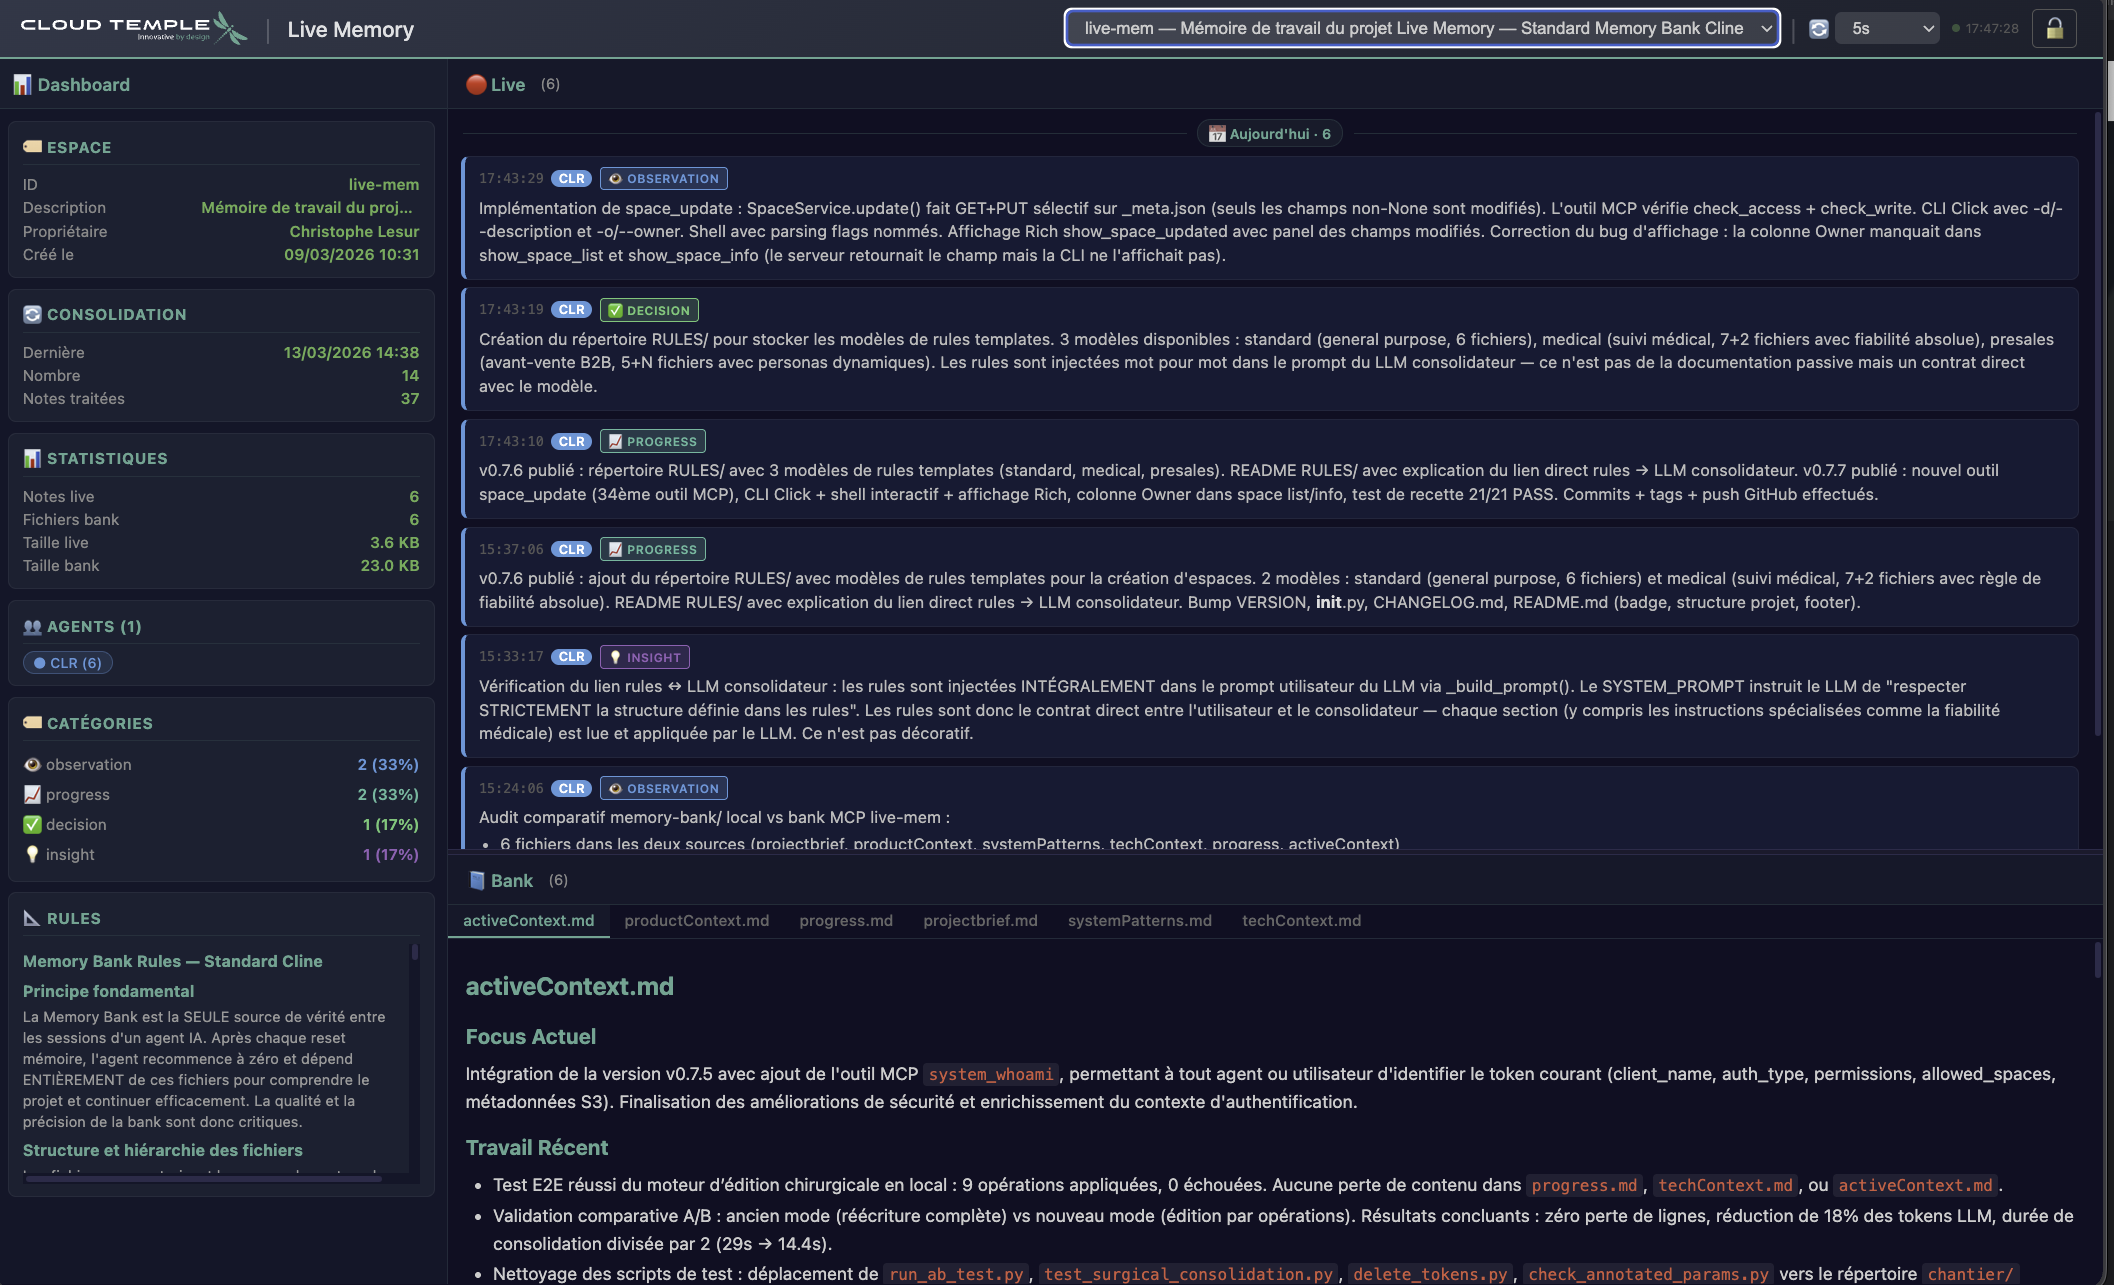
Task: Select the Dashboard bar-chart icon
Action: (x=21, y=84)
